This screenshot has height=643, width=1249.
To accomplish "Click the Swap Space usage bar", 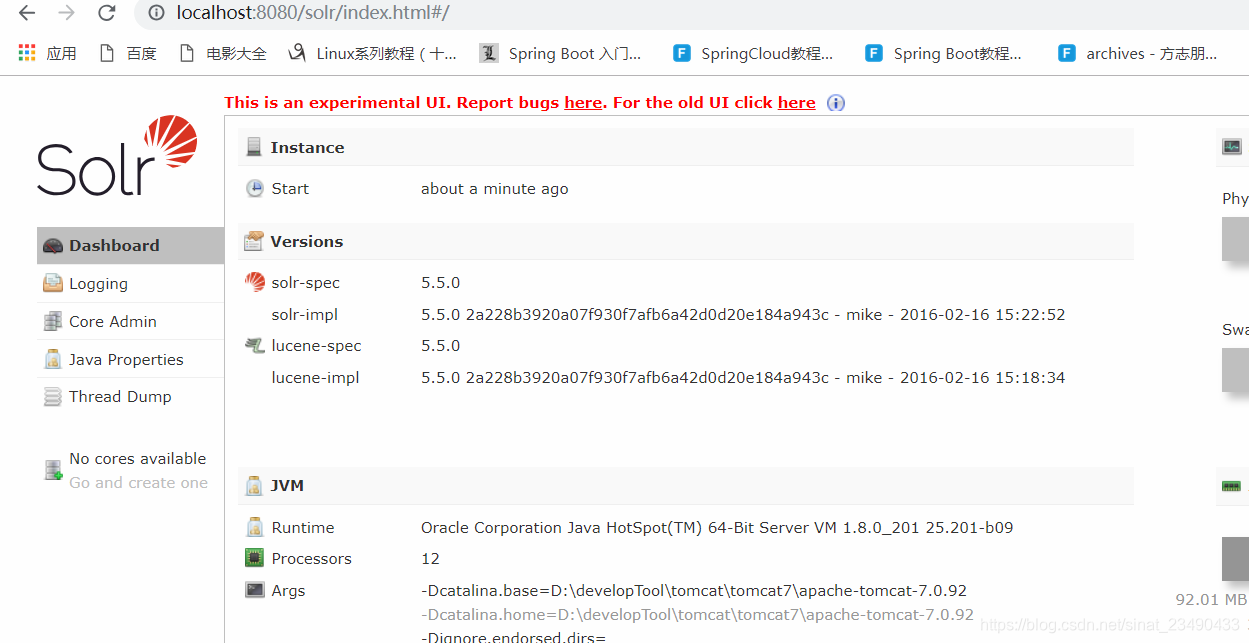I will click(1235, 370).
